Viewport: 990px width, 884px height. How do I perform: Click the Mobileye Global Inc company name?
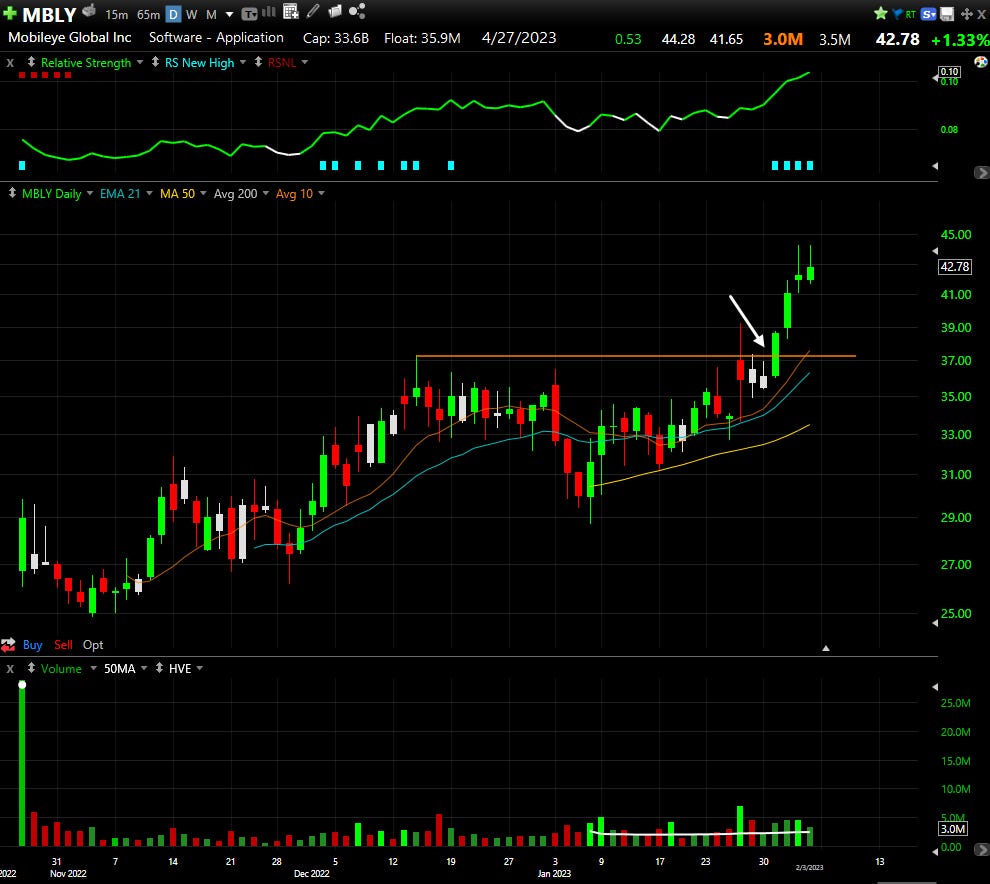click(69, 37)
